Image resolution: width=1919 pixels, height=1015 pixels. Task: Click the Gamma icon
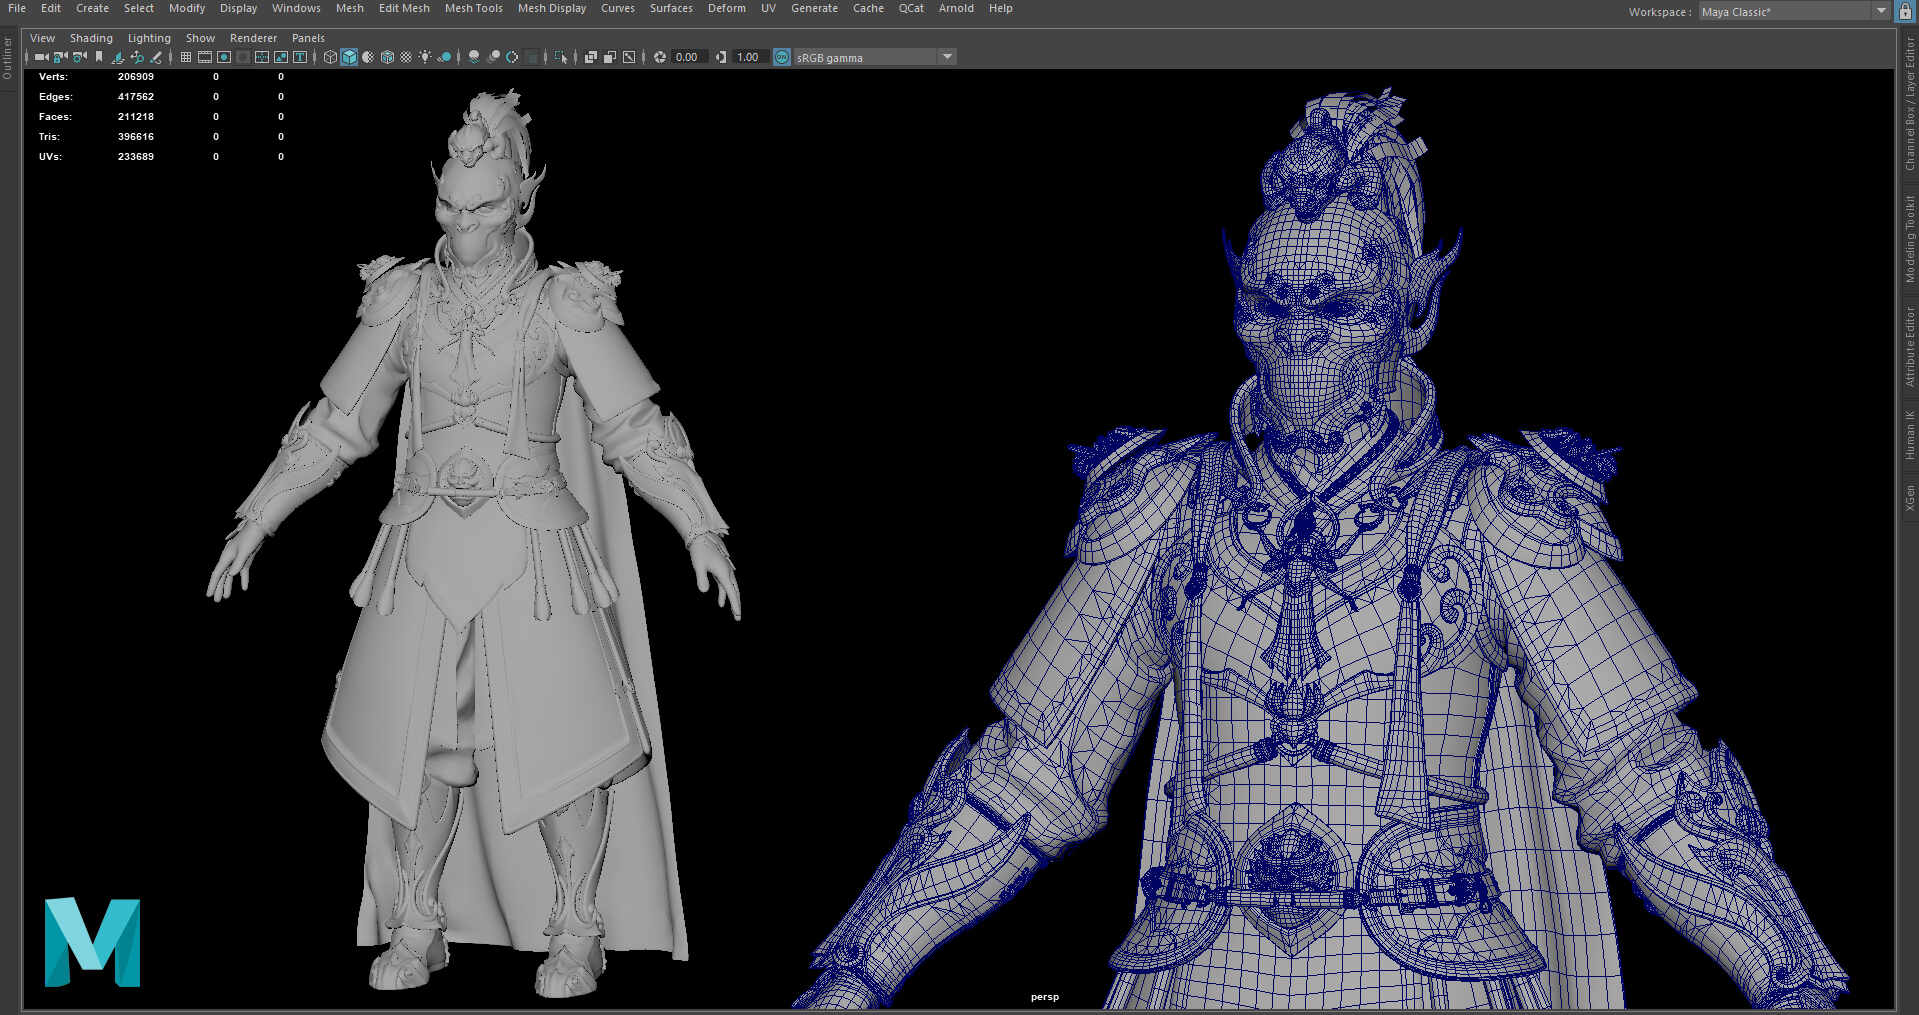click(x=721, y=57)
